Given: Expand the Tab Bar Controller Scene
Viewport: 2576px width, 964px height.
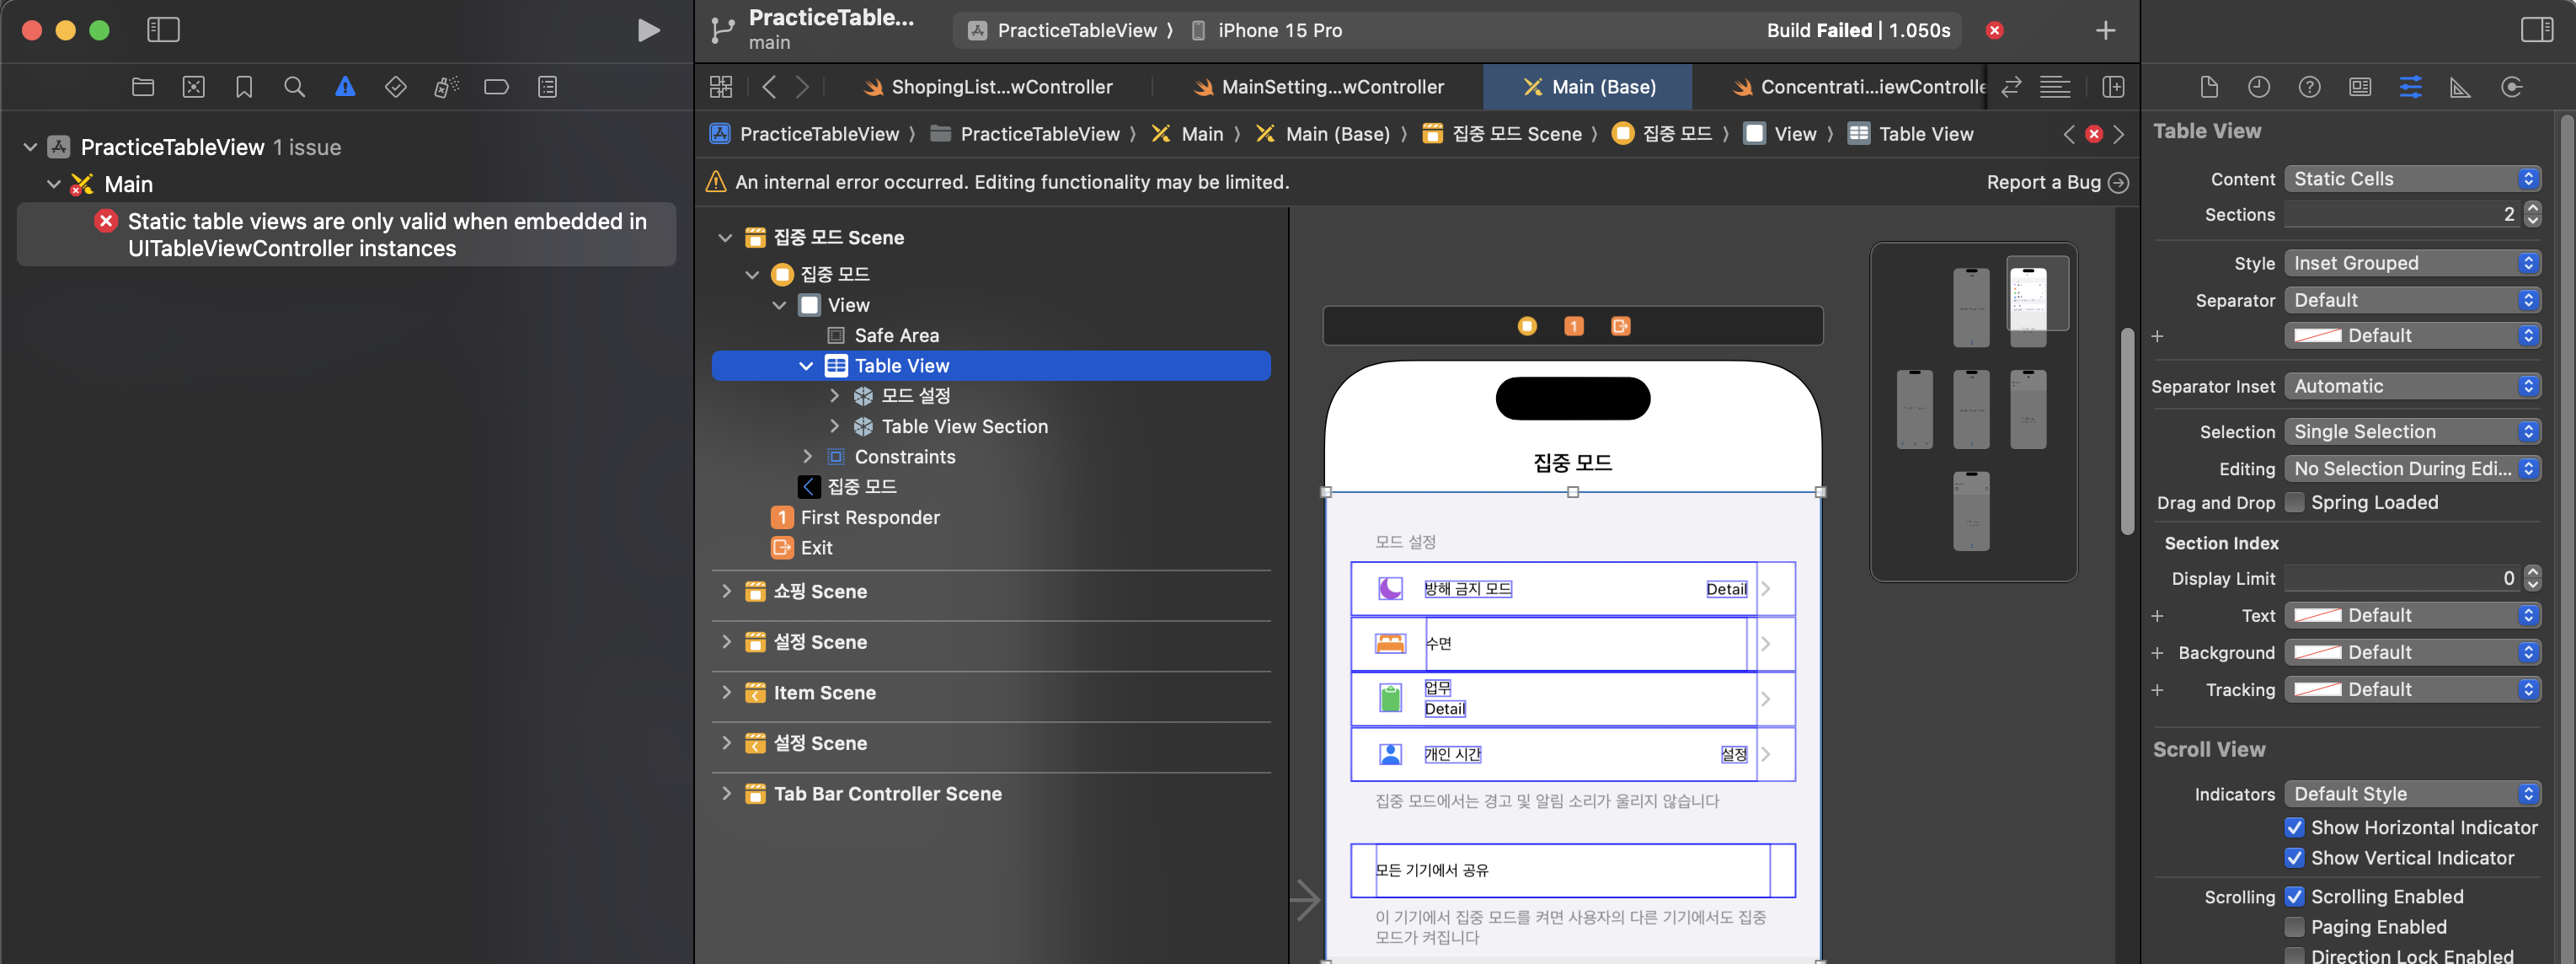Looking at the screenshot, I should click(x=726, y=793).
